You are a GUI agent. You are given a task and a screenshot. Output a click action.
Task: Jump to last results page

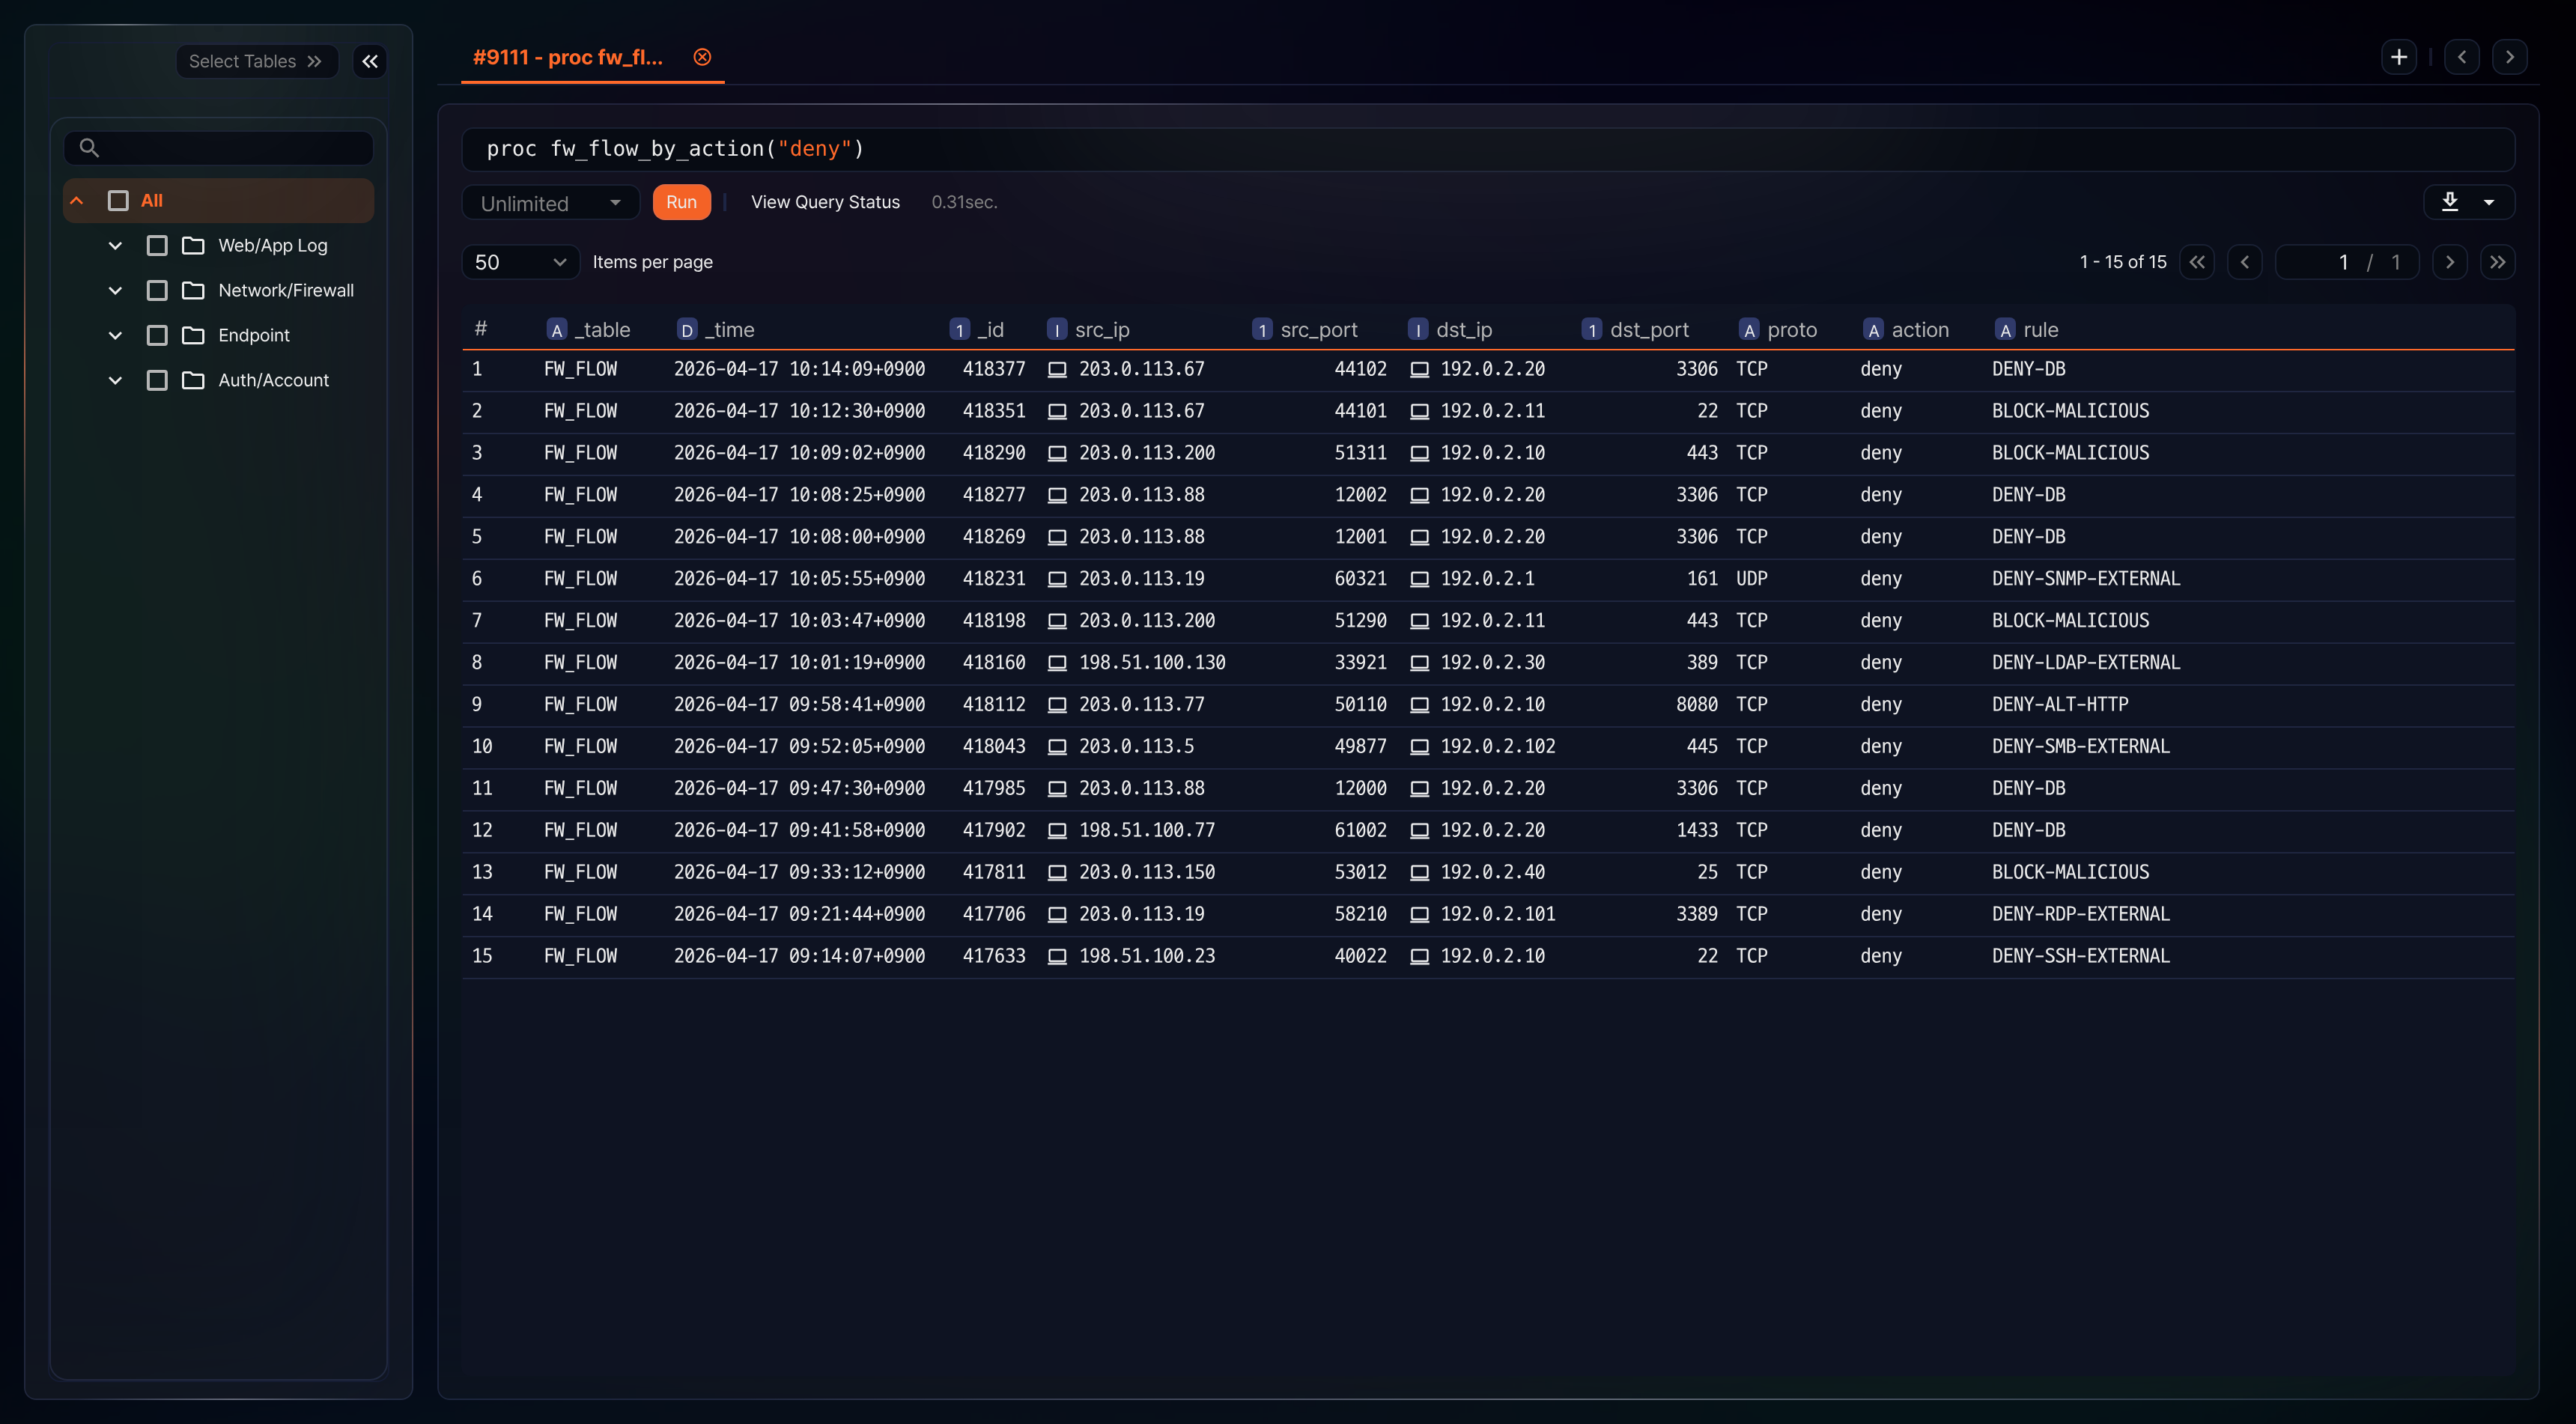[x=2498, y=262]
